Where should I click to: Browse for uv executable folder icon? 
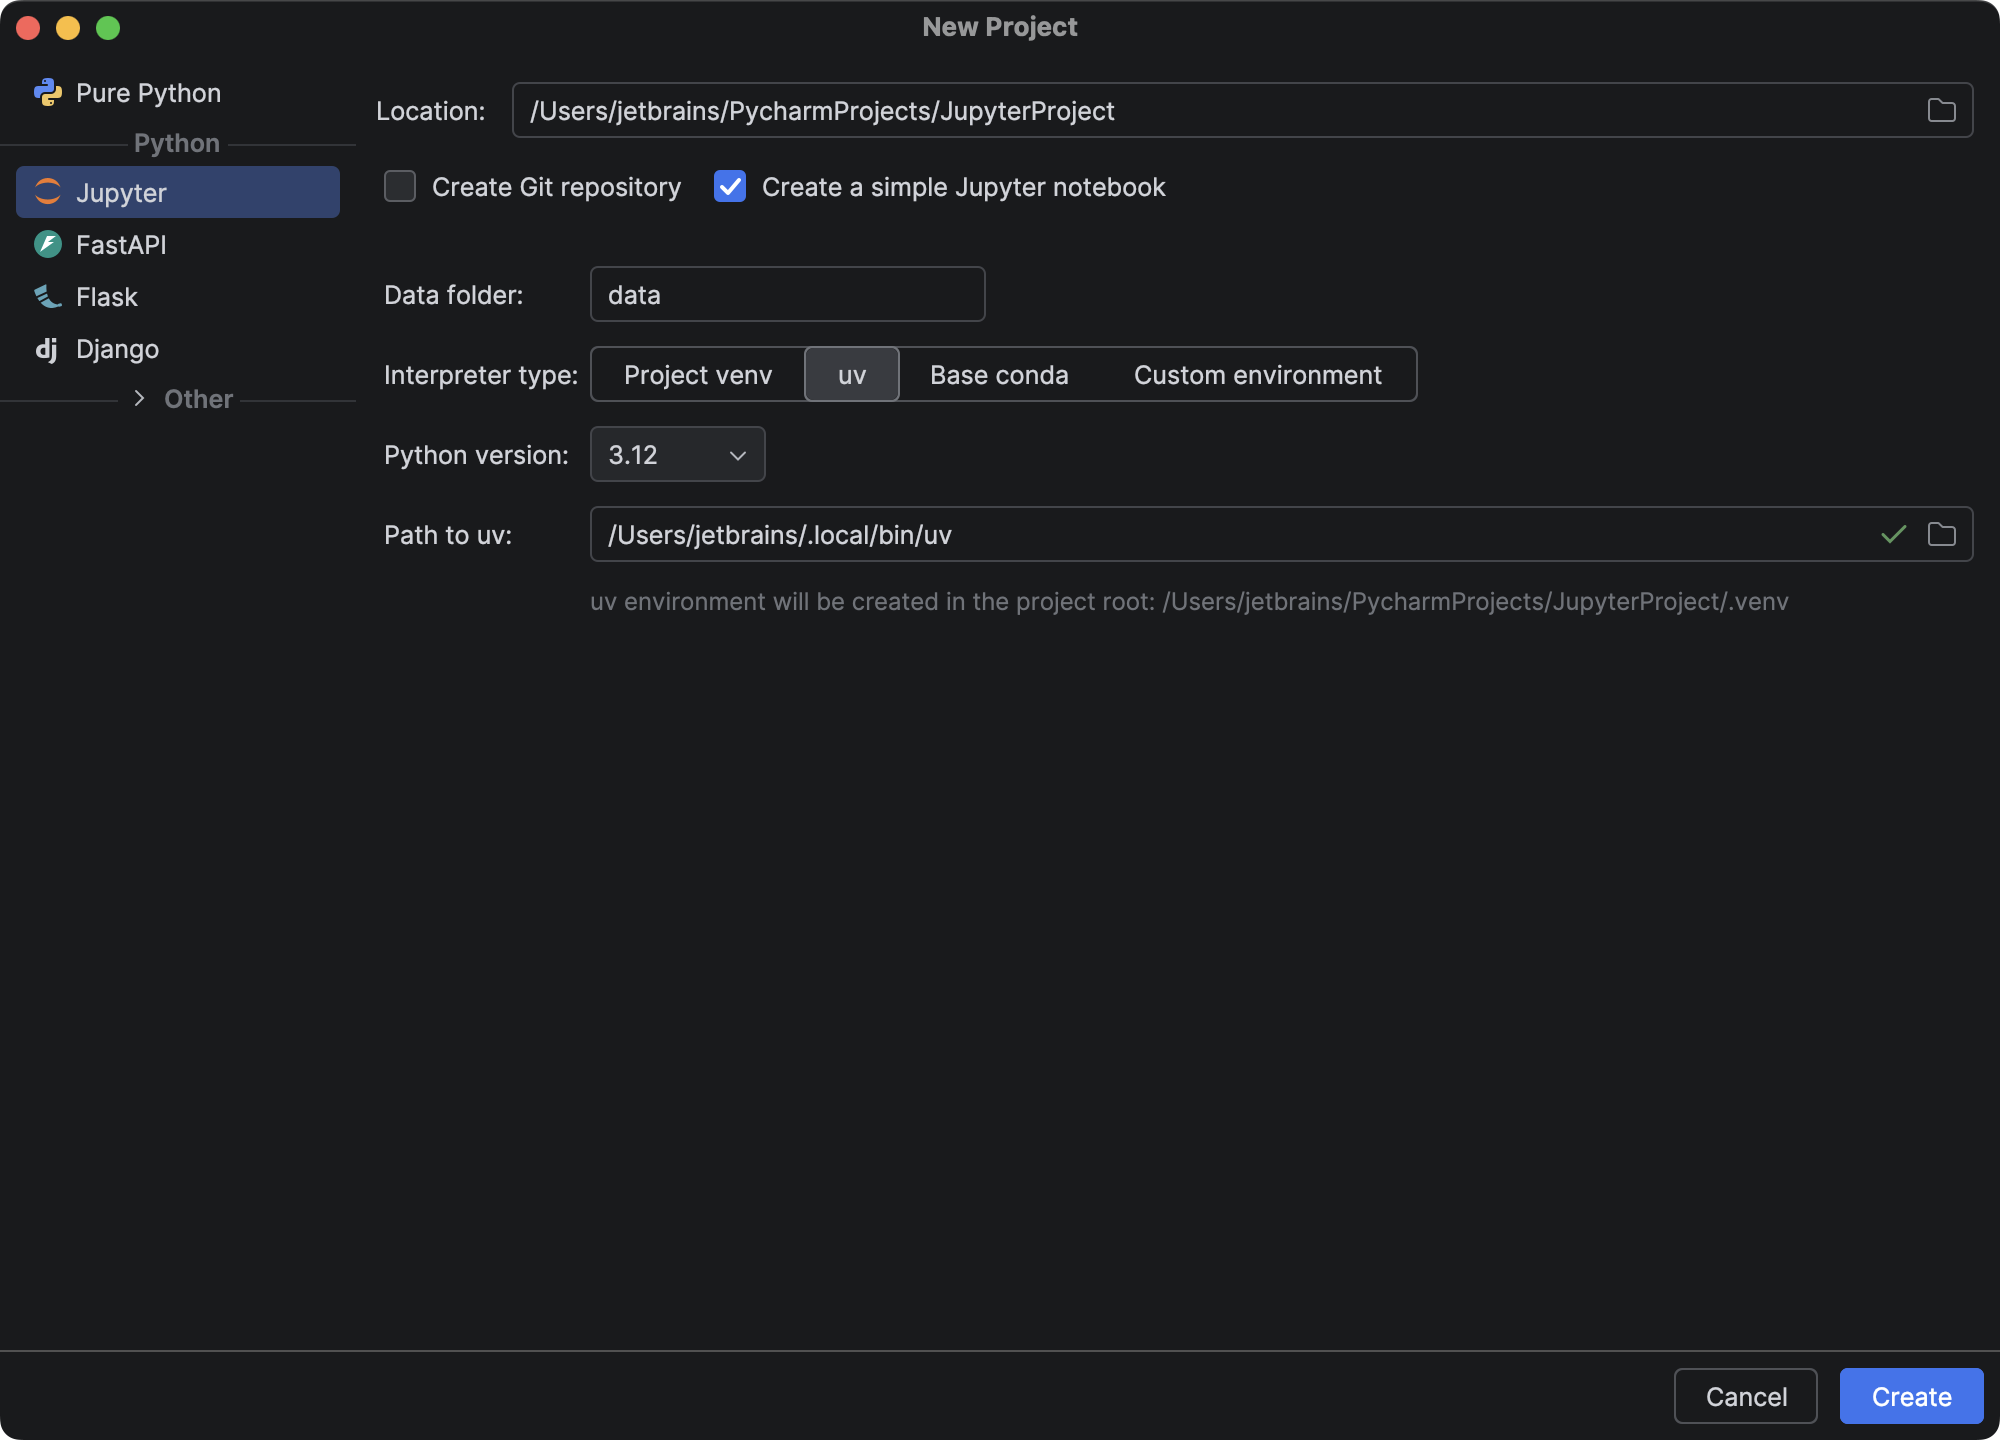coord(1941,534)
